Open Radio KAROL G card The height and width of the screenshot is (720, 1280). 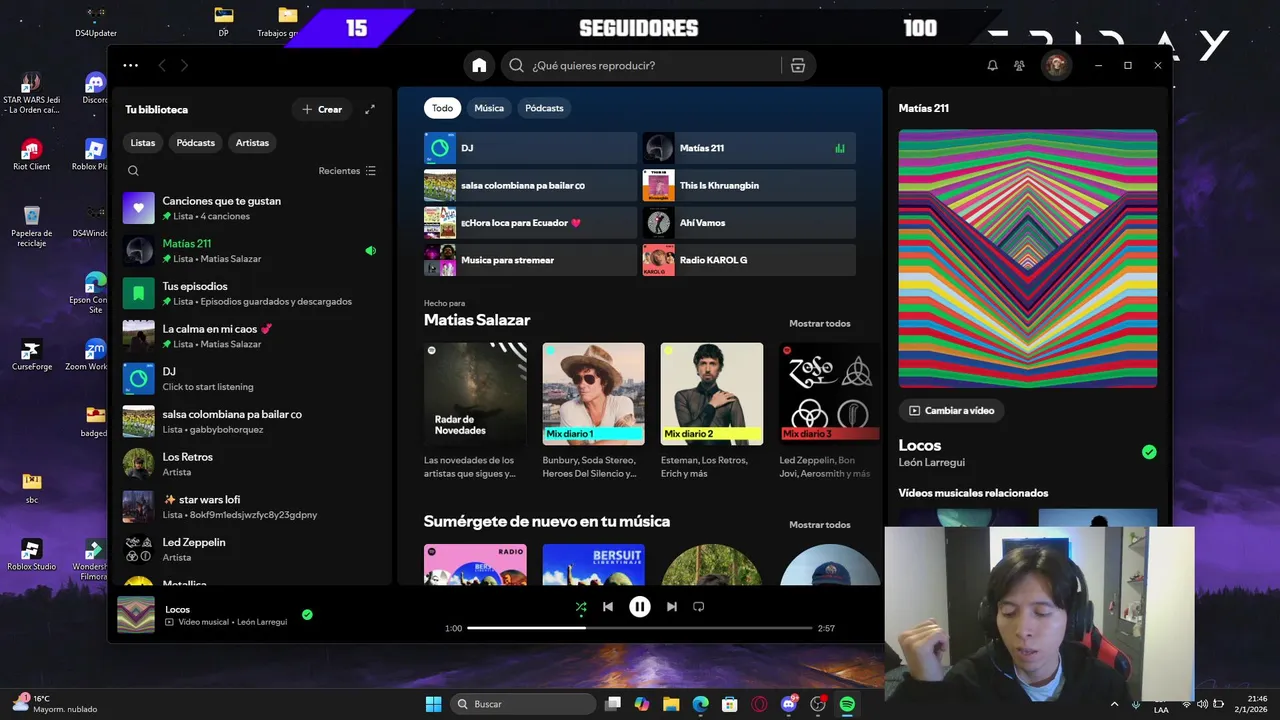[x=748, y=260]
